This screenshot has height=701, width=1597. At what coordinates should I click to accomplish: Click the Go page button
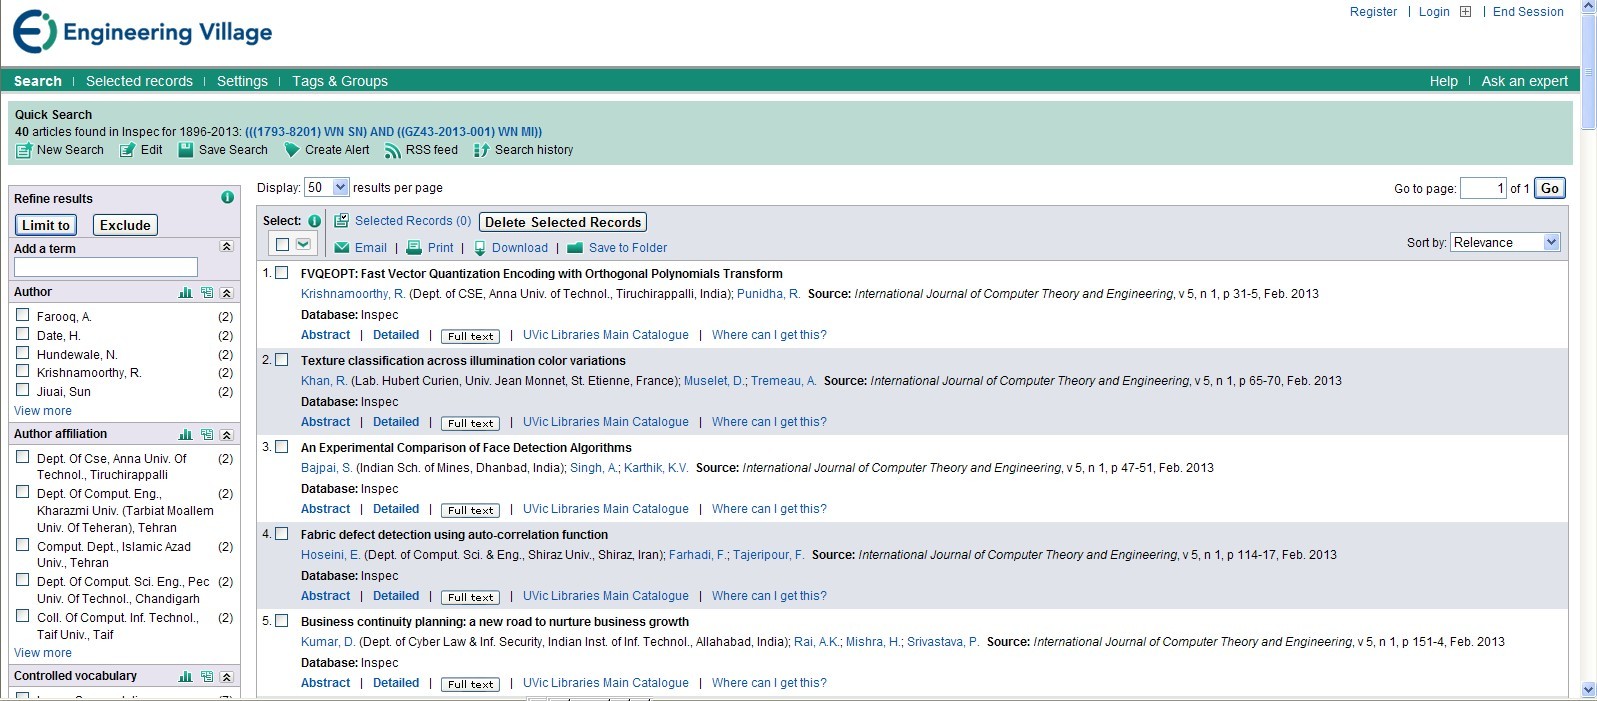(1550, 188)
